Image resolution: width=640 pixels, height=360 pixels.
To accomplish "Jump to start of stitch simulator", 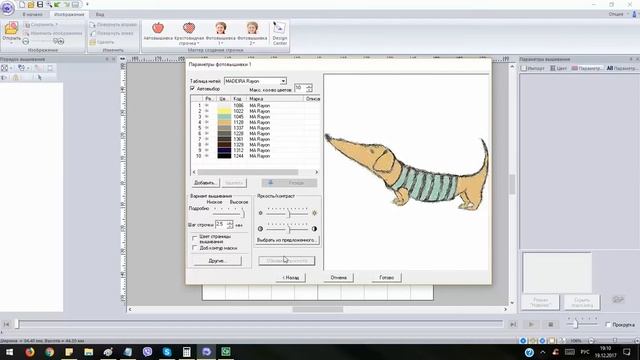I will pos(6,324).
